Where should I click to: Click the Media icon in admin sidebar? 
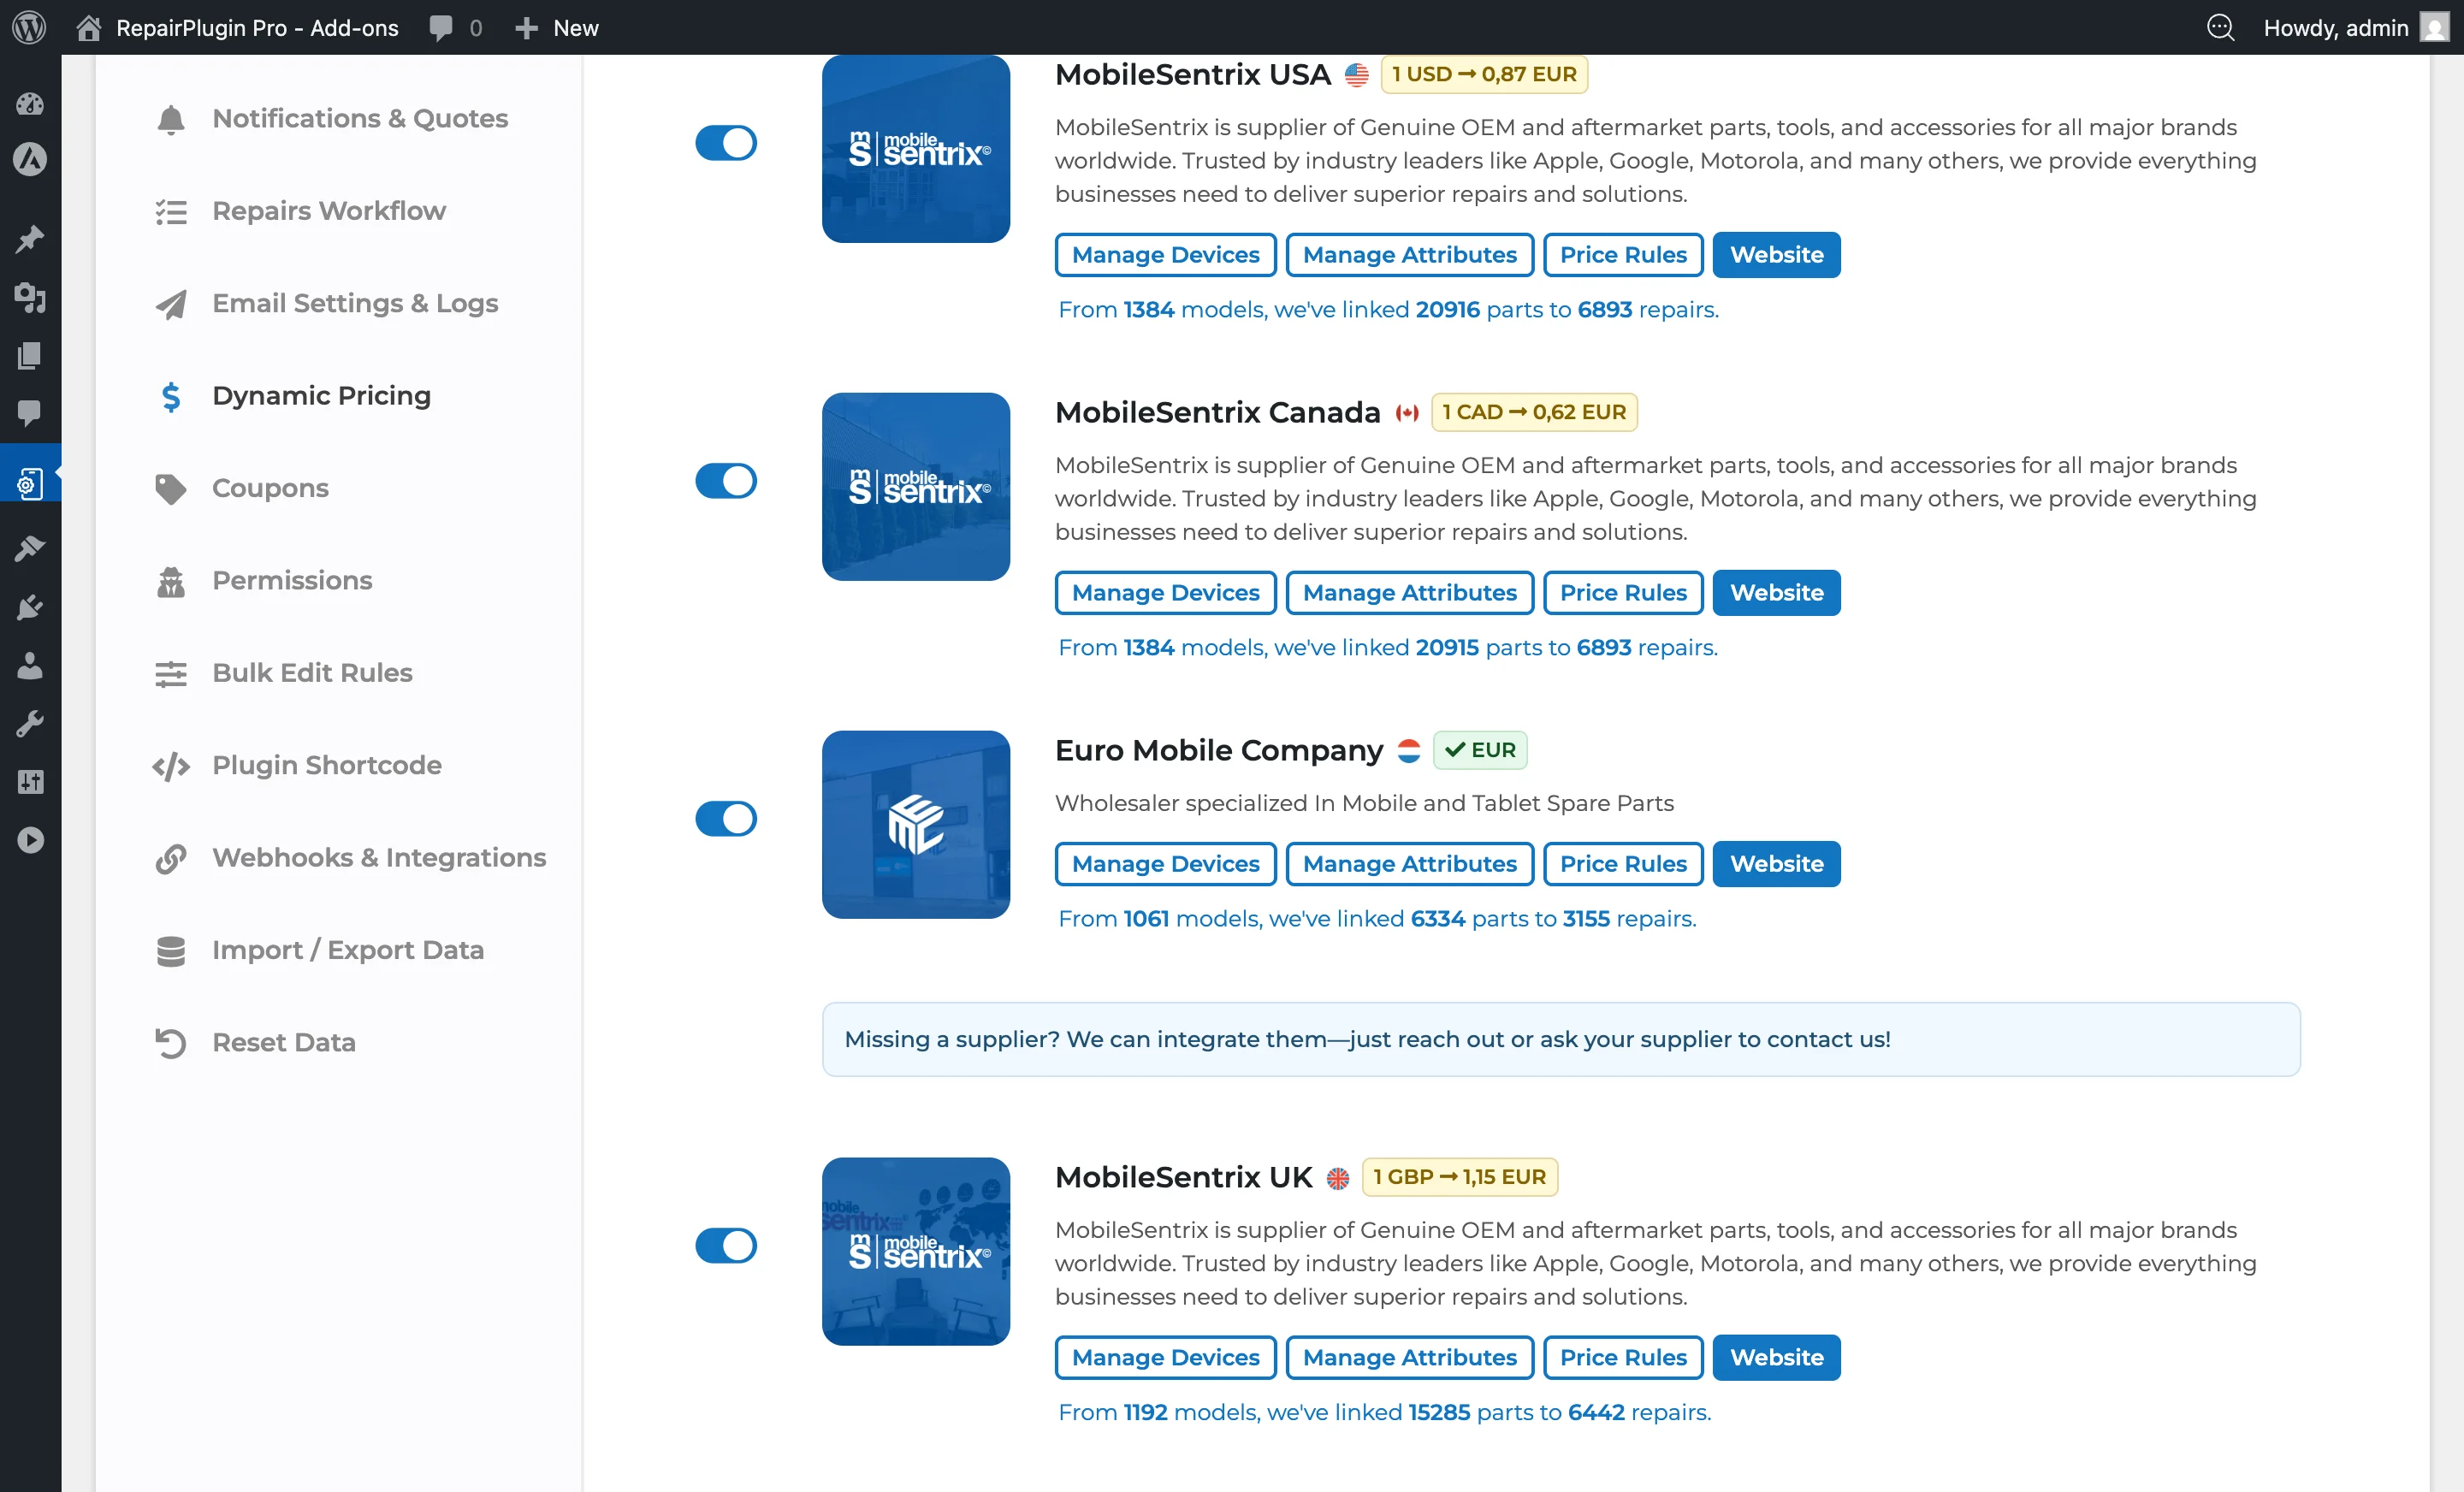coord(30,297)
